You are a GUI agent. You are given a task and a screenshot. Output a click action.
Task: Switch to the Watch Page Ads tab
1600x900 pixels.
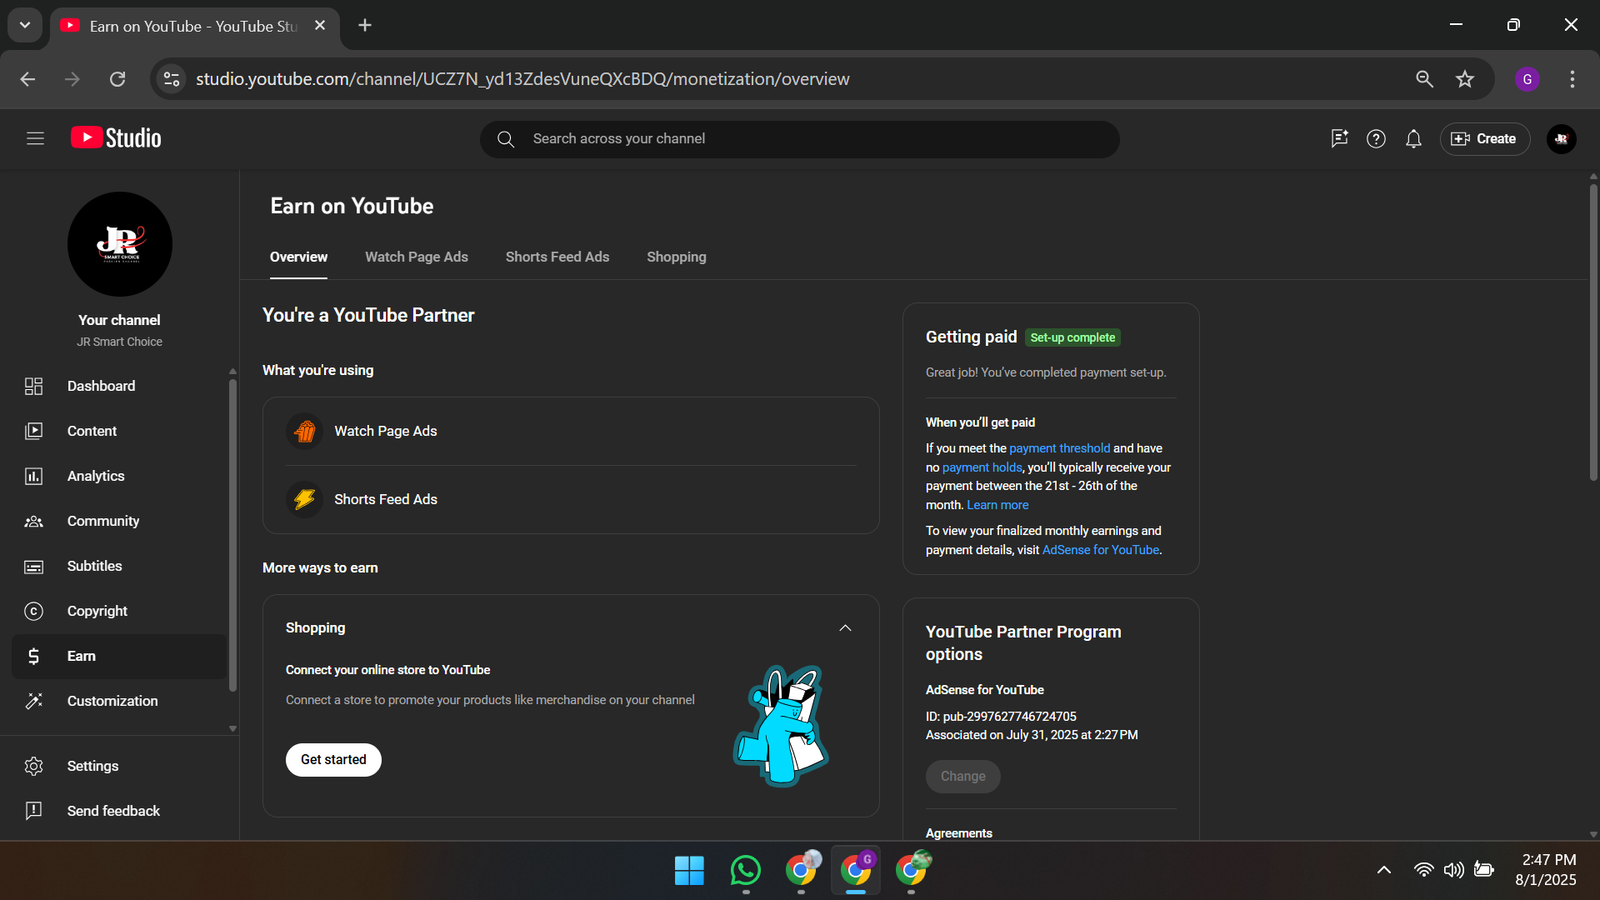click(416, 257)
